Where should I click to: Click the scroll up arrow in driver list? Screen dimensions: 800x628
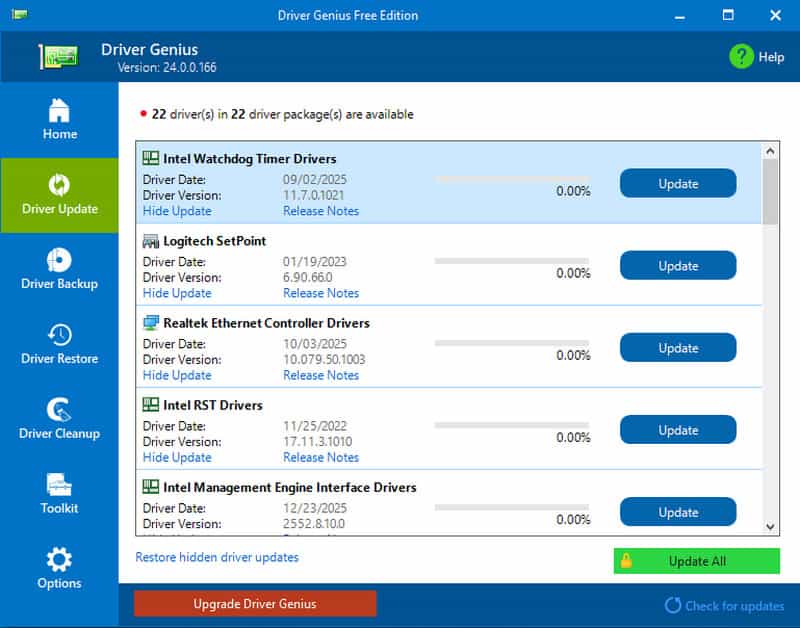pyautogui.click(x=770, y=151)
